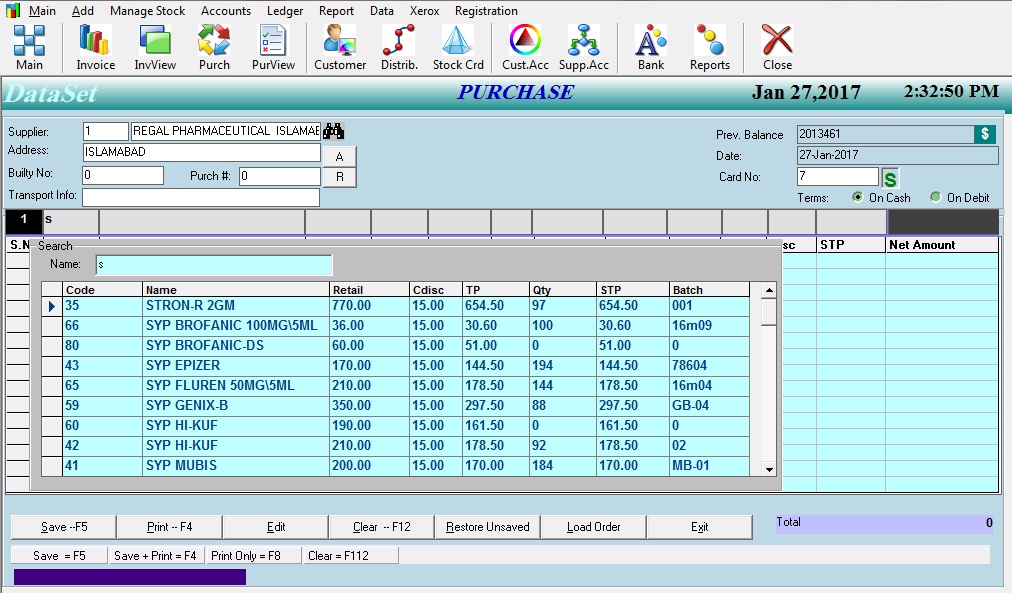Click the A button beside Address
Screen dimensions: 1012x593
(339, 157)
